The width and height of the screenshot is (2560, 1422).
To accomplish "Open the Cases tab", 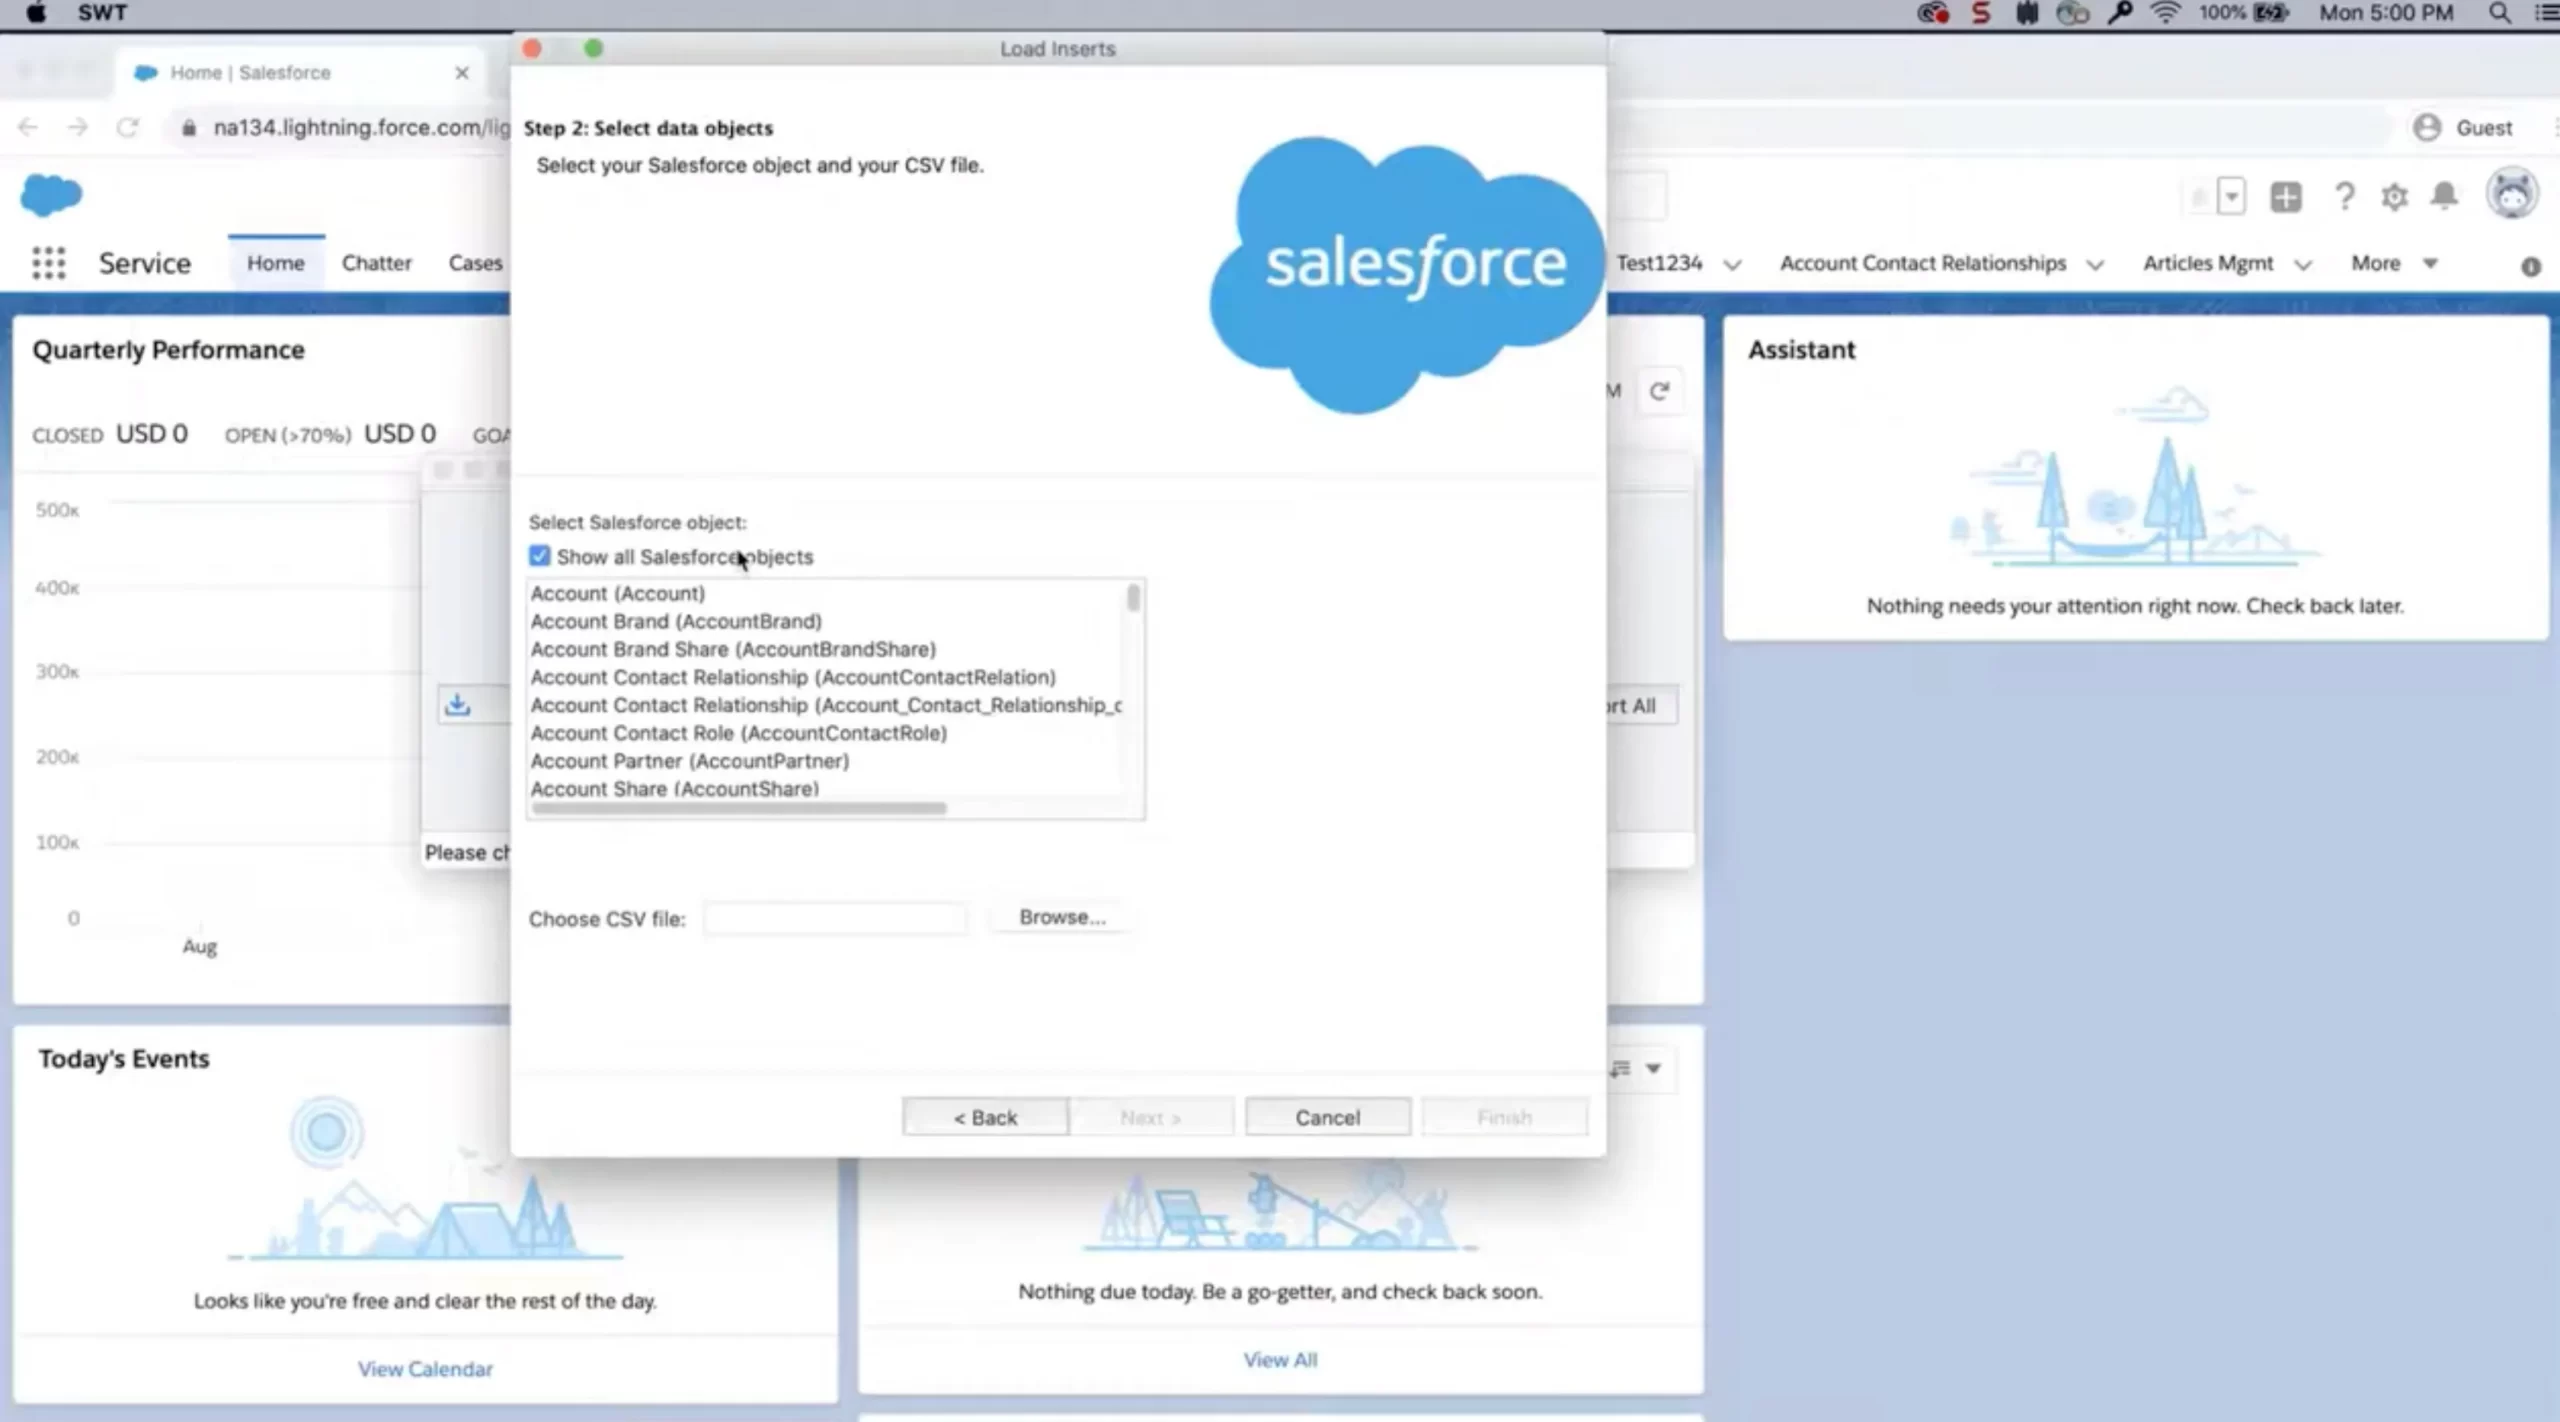I will (475, 263).
